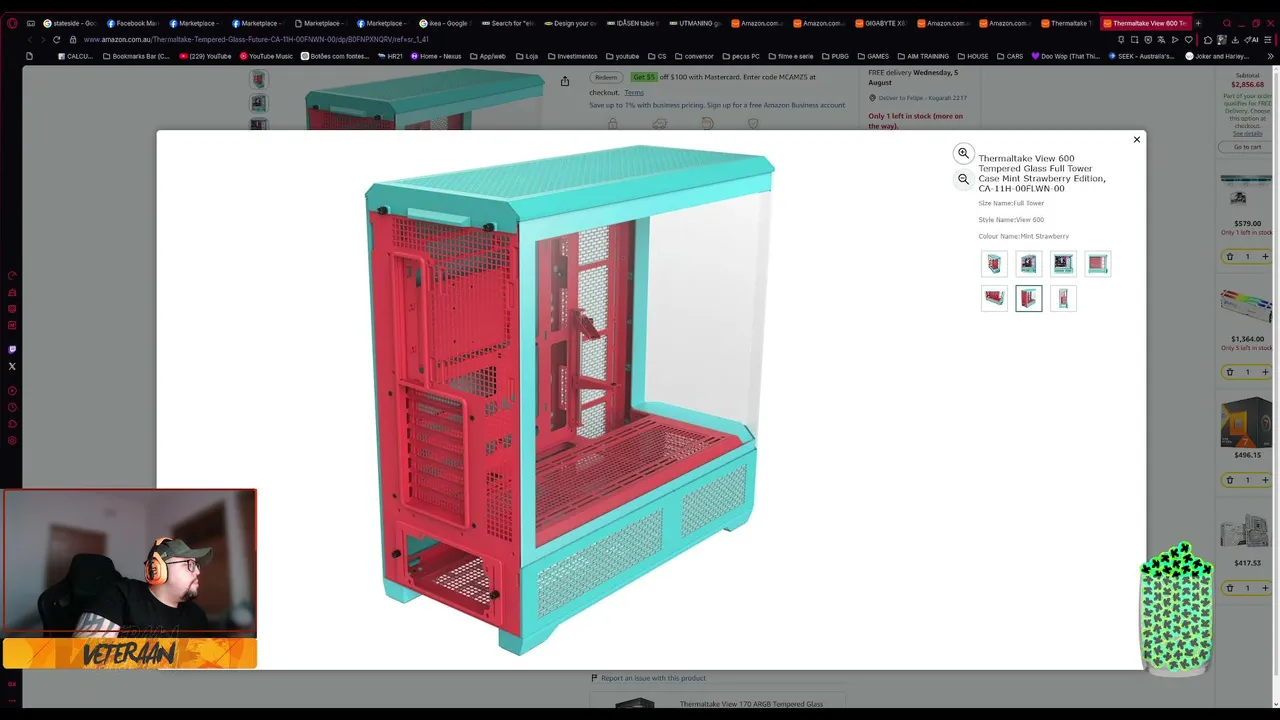Remove the $579.00 item from cart
Screen dimensions: 1280x720
[1230, 256]
